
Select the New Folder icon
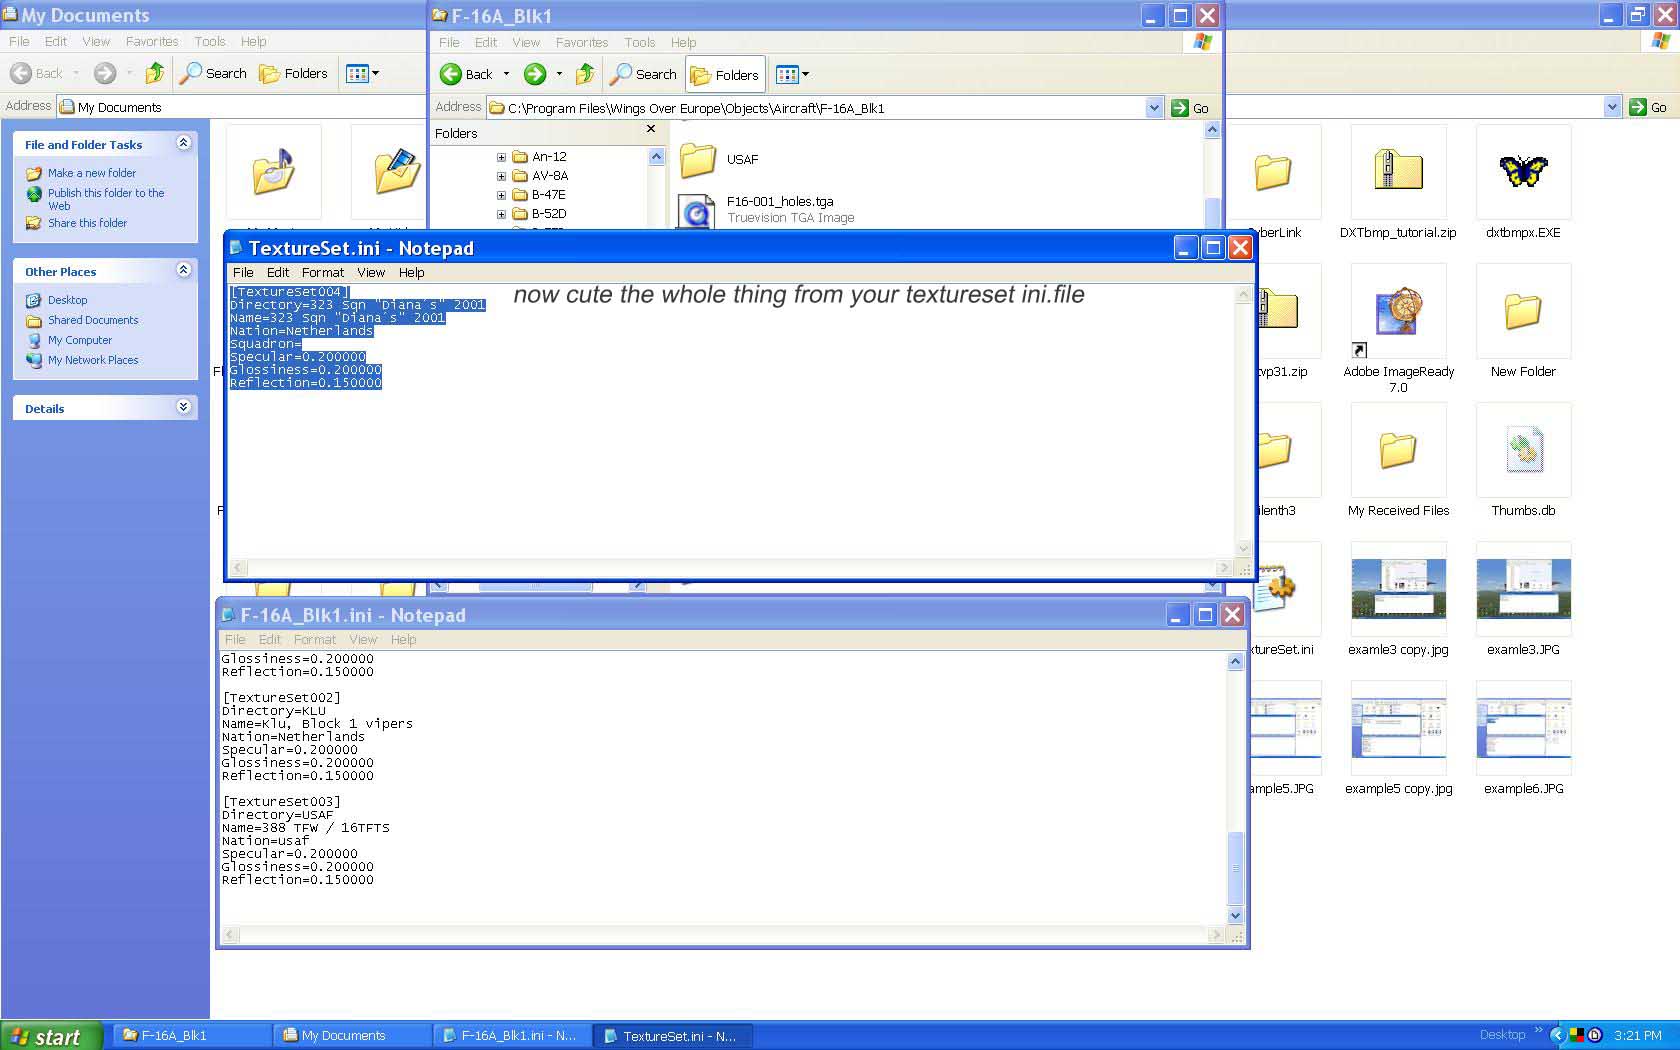pos(1523,311)
